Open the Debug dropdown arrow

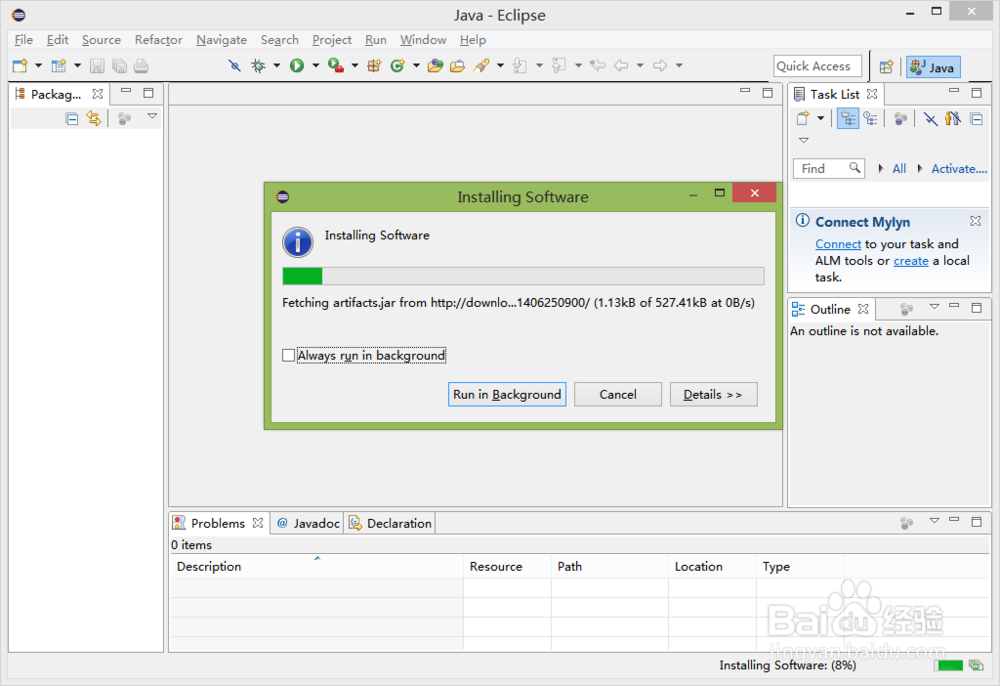pyautogui.click(x=277, y=66)
